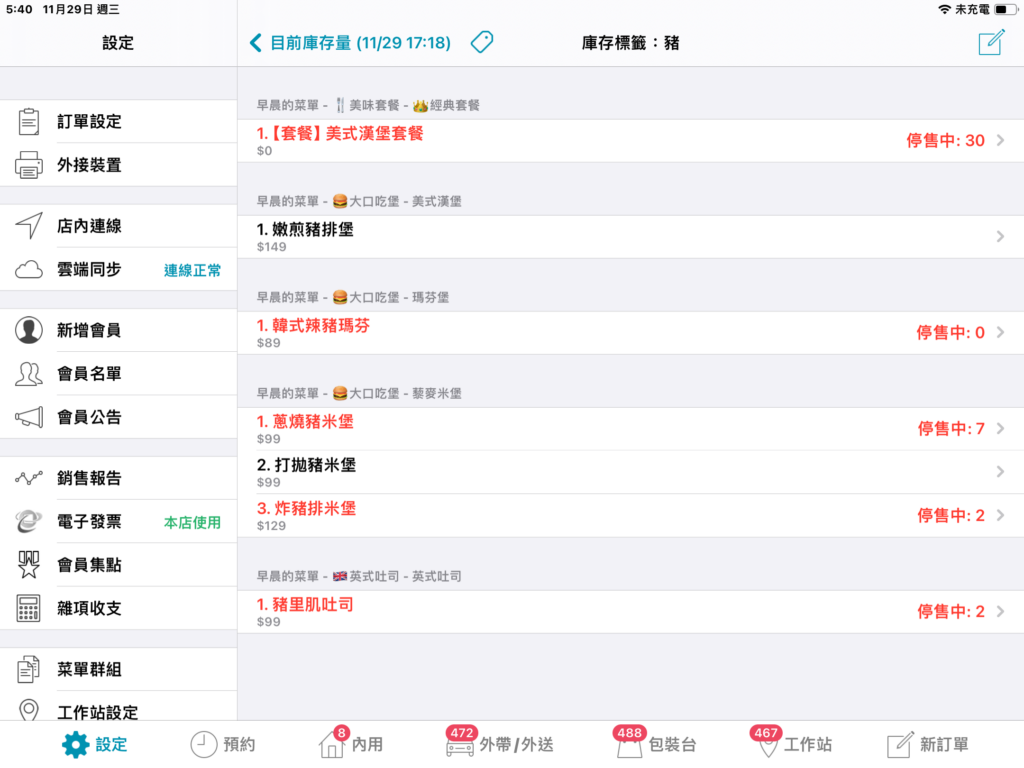Select the 炸豬排米堡 item name
The width and height of the screenshot is (1024, 768).
(306, 508)
